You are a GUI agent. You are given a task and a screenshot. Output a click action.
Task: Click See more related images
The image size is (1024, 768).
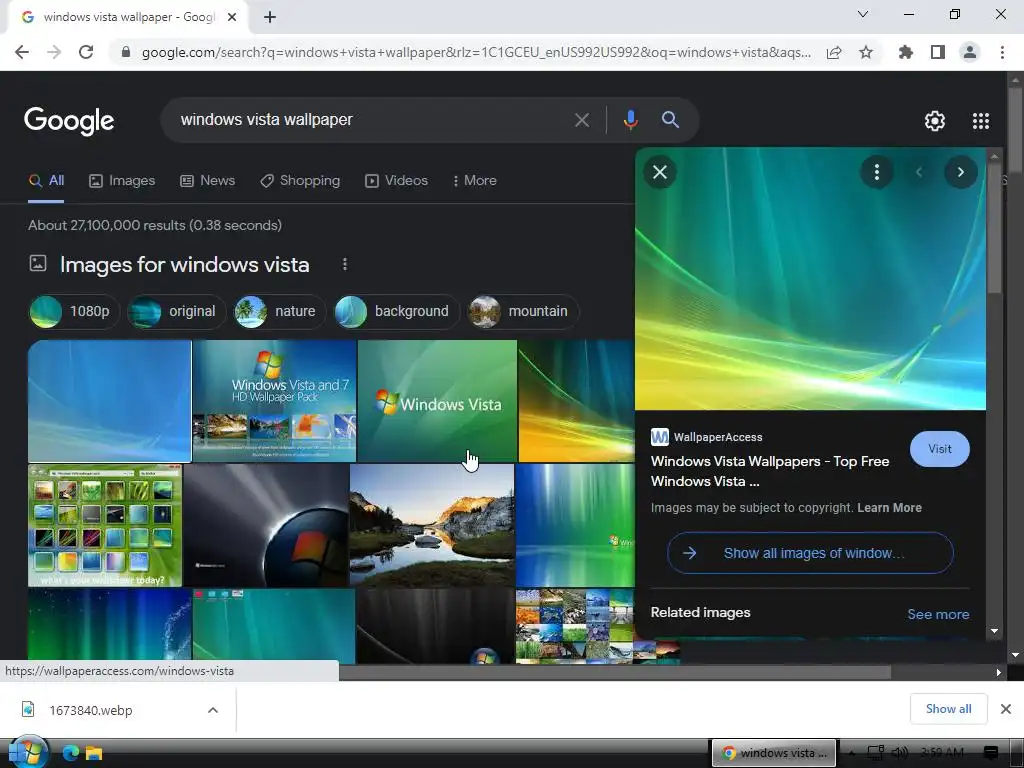(938, 615)
